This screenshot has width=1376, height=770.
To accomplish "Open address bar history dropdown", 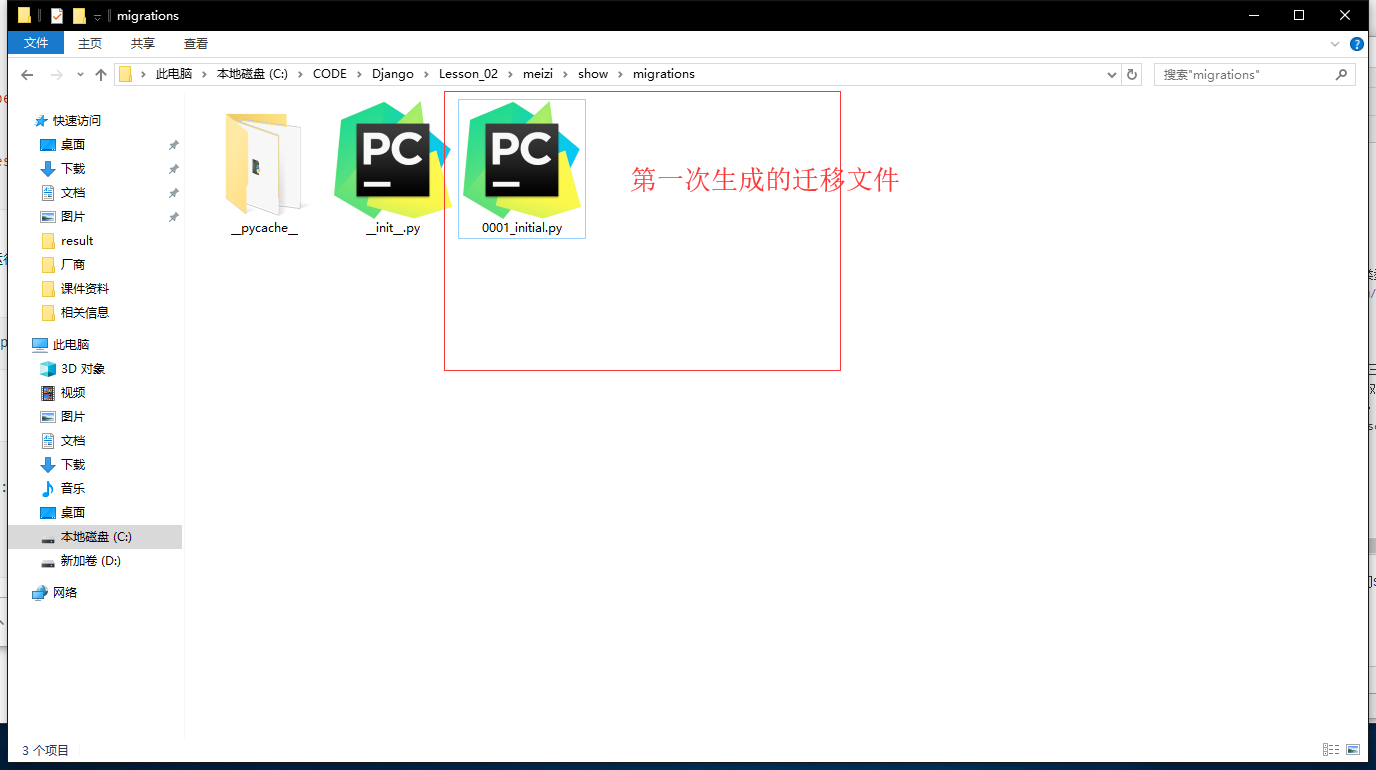I will 1113,74.
